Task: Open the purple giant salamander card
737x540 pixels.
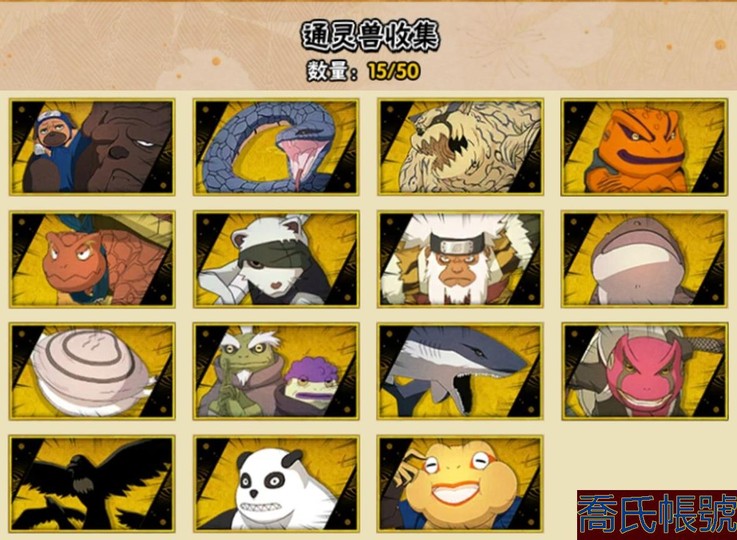Action: [644, 259]
